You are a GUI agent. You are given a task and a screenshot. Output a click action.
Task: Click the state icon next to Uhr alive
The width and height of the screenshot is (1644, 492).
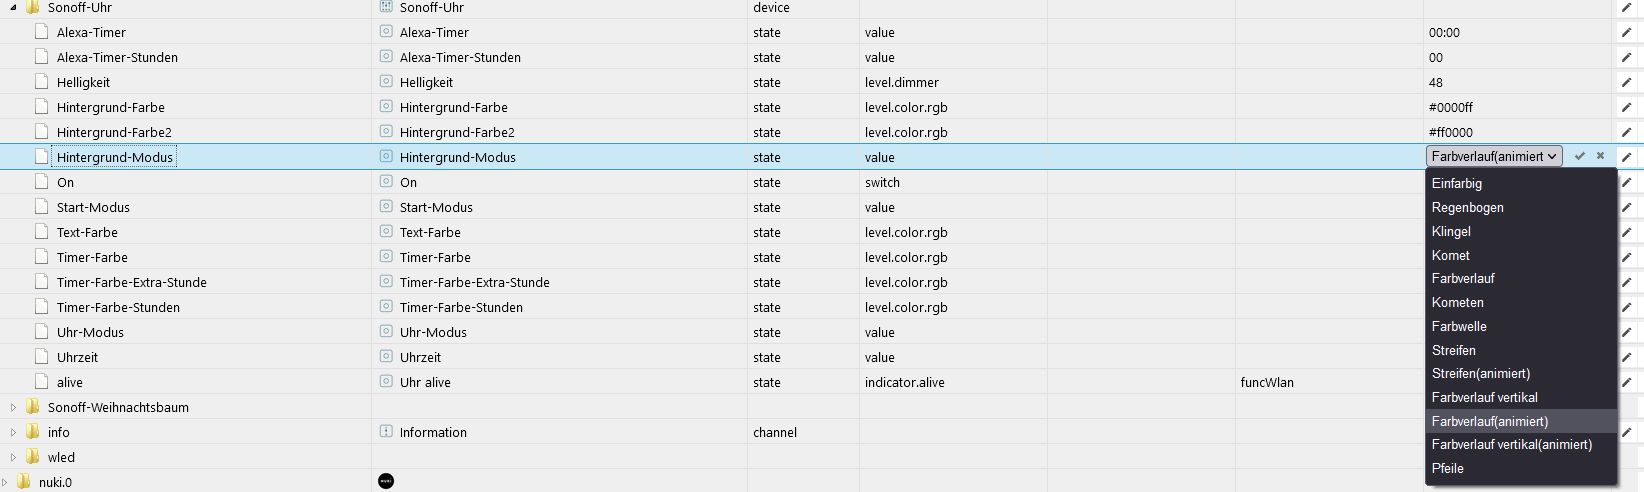pos(386,382)
